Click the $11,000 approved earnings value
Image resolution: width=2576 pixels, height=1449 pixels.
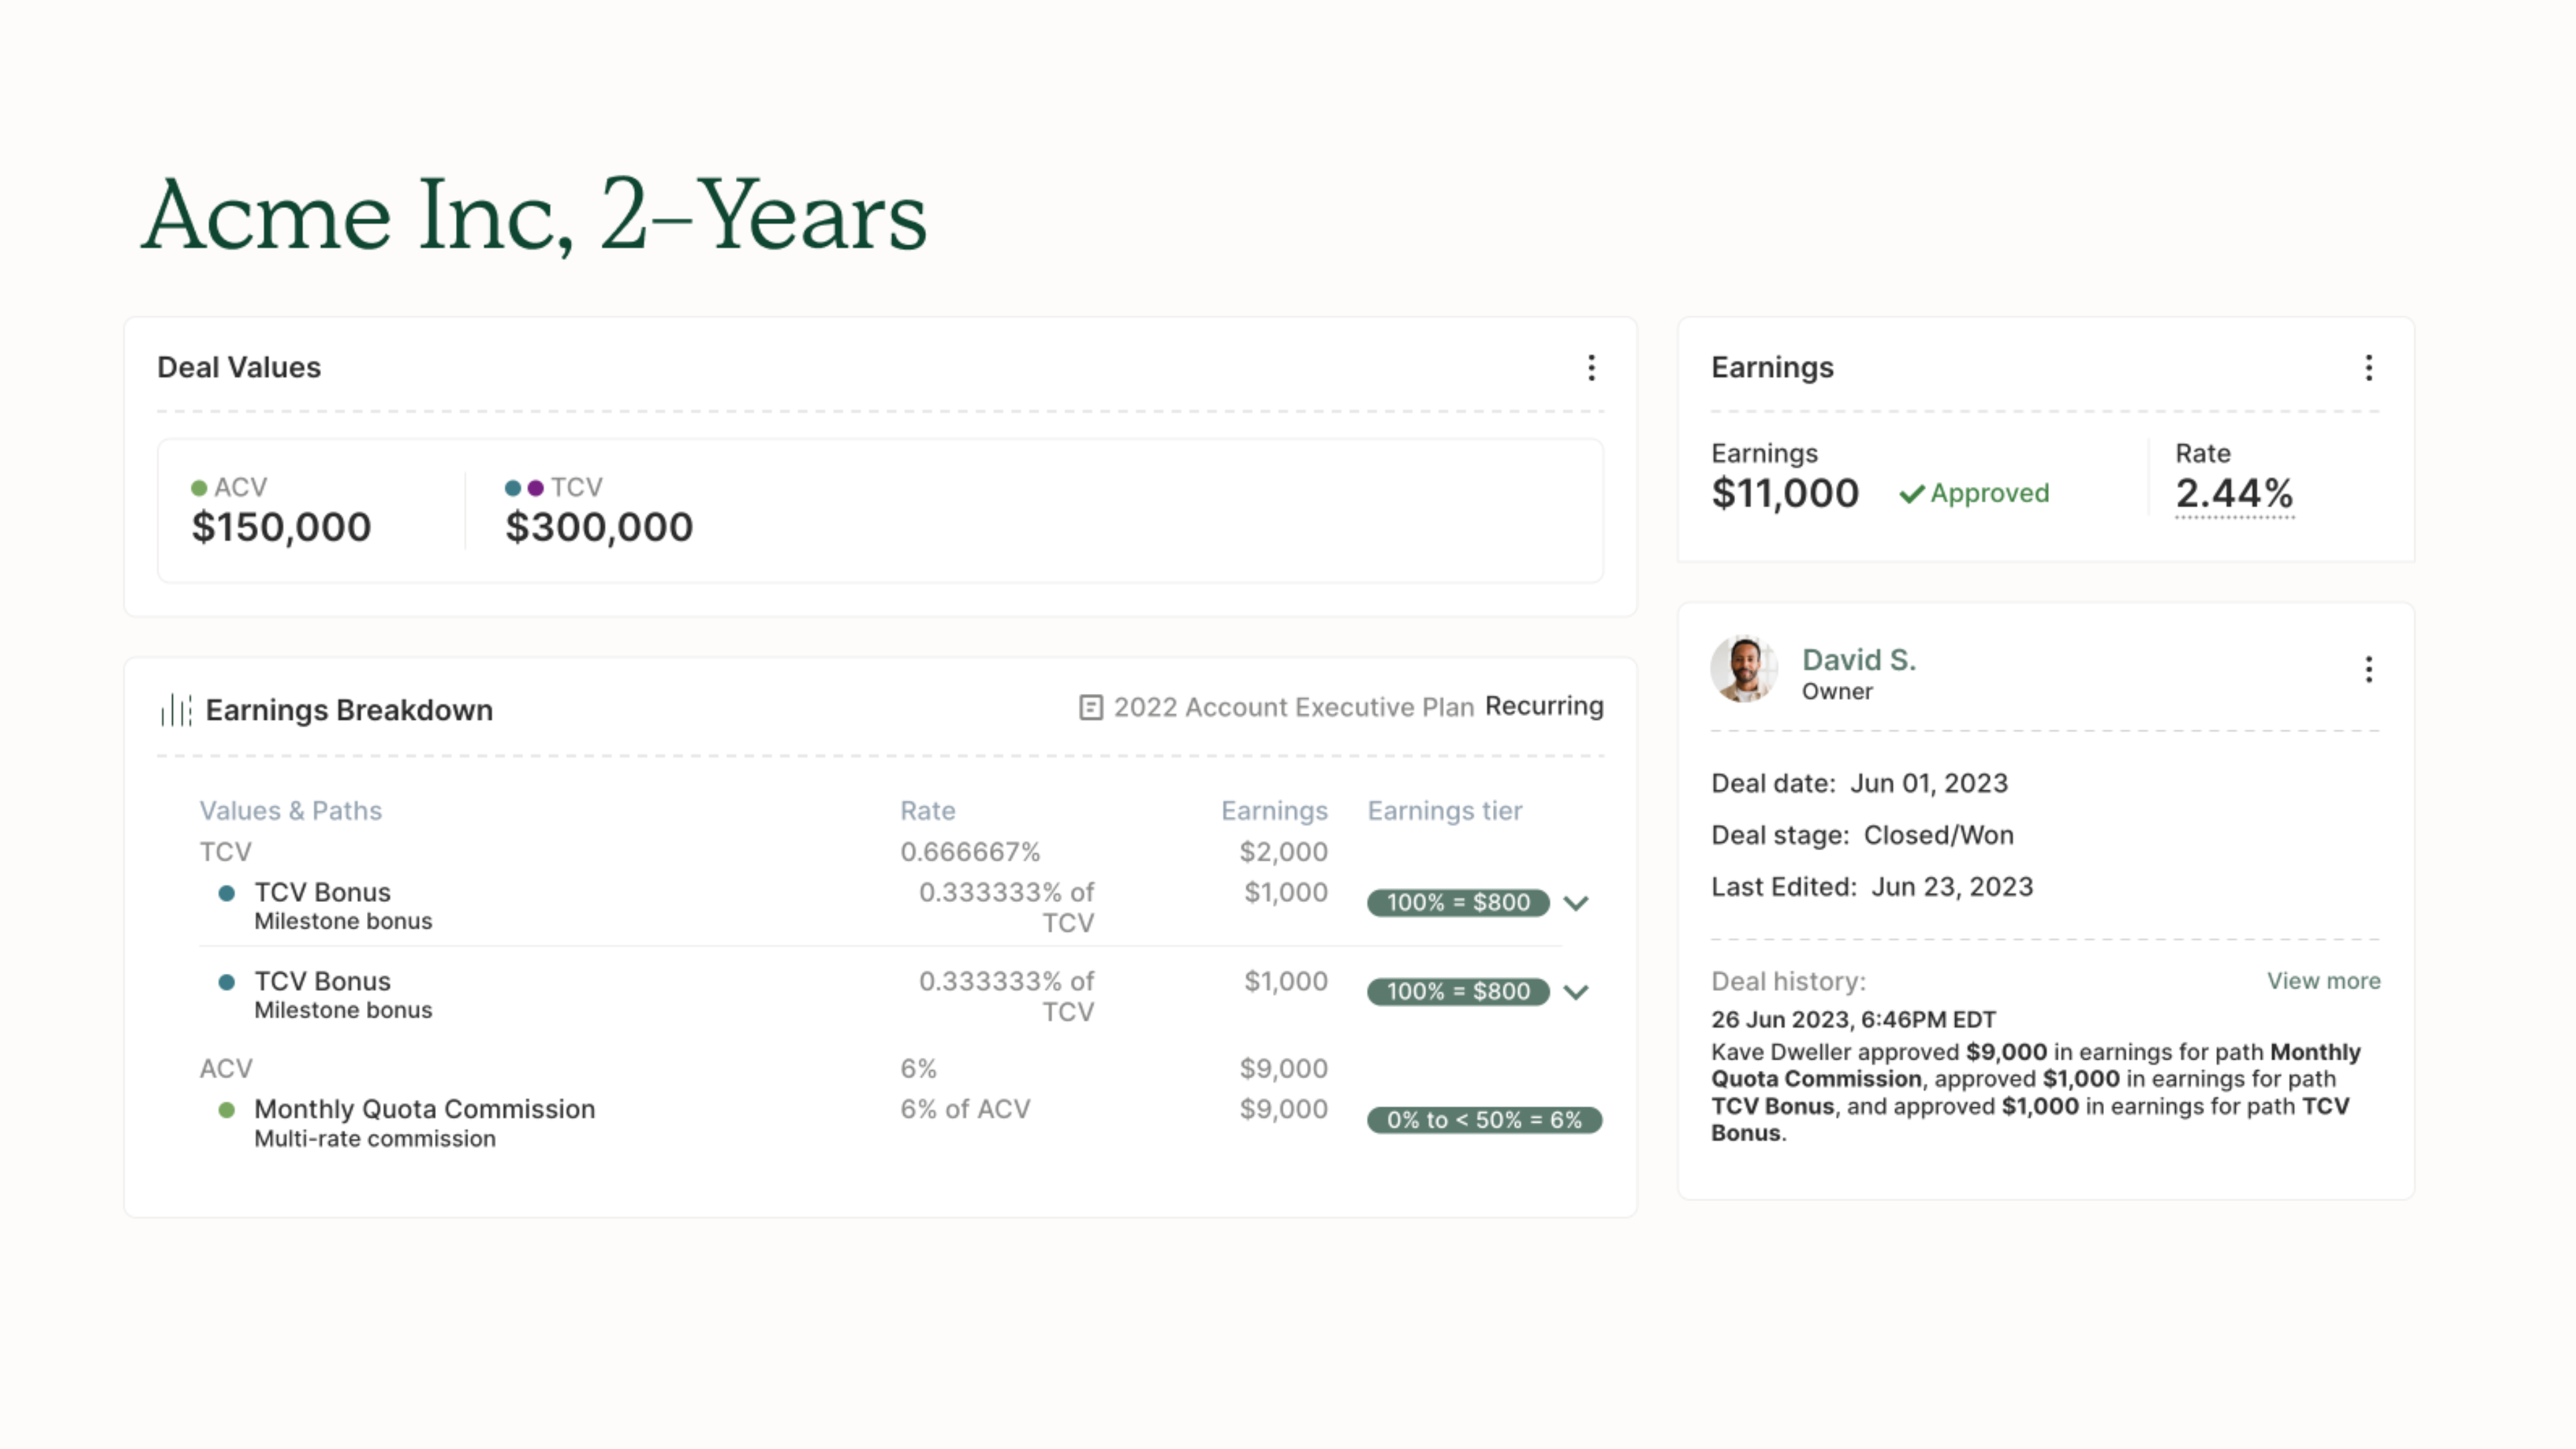pos(1786,492)
